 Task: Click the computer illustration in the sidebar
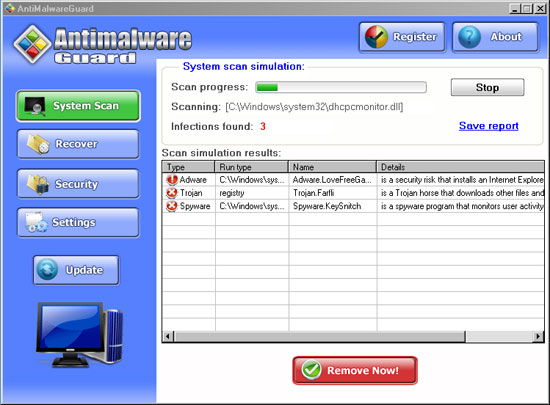80,335
